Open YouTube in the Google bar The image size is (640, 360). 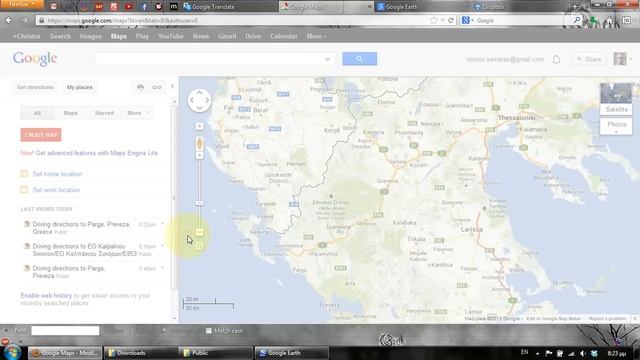tap(171, 36)
